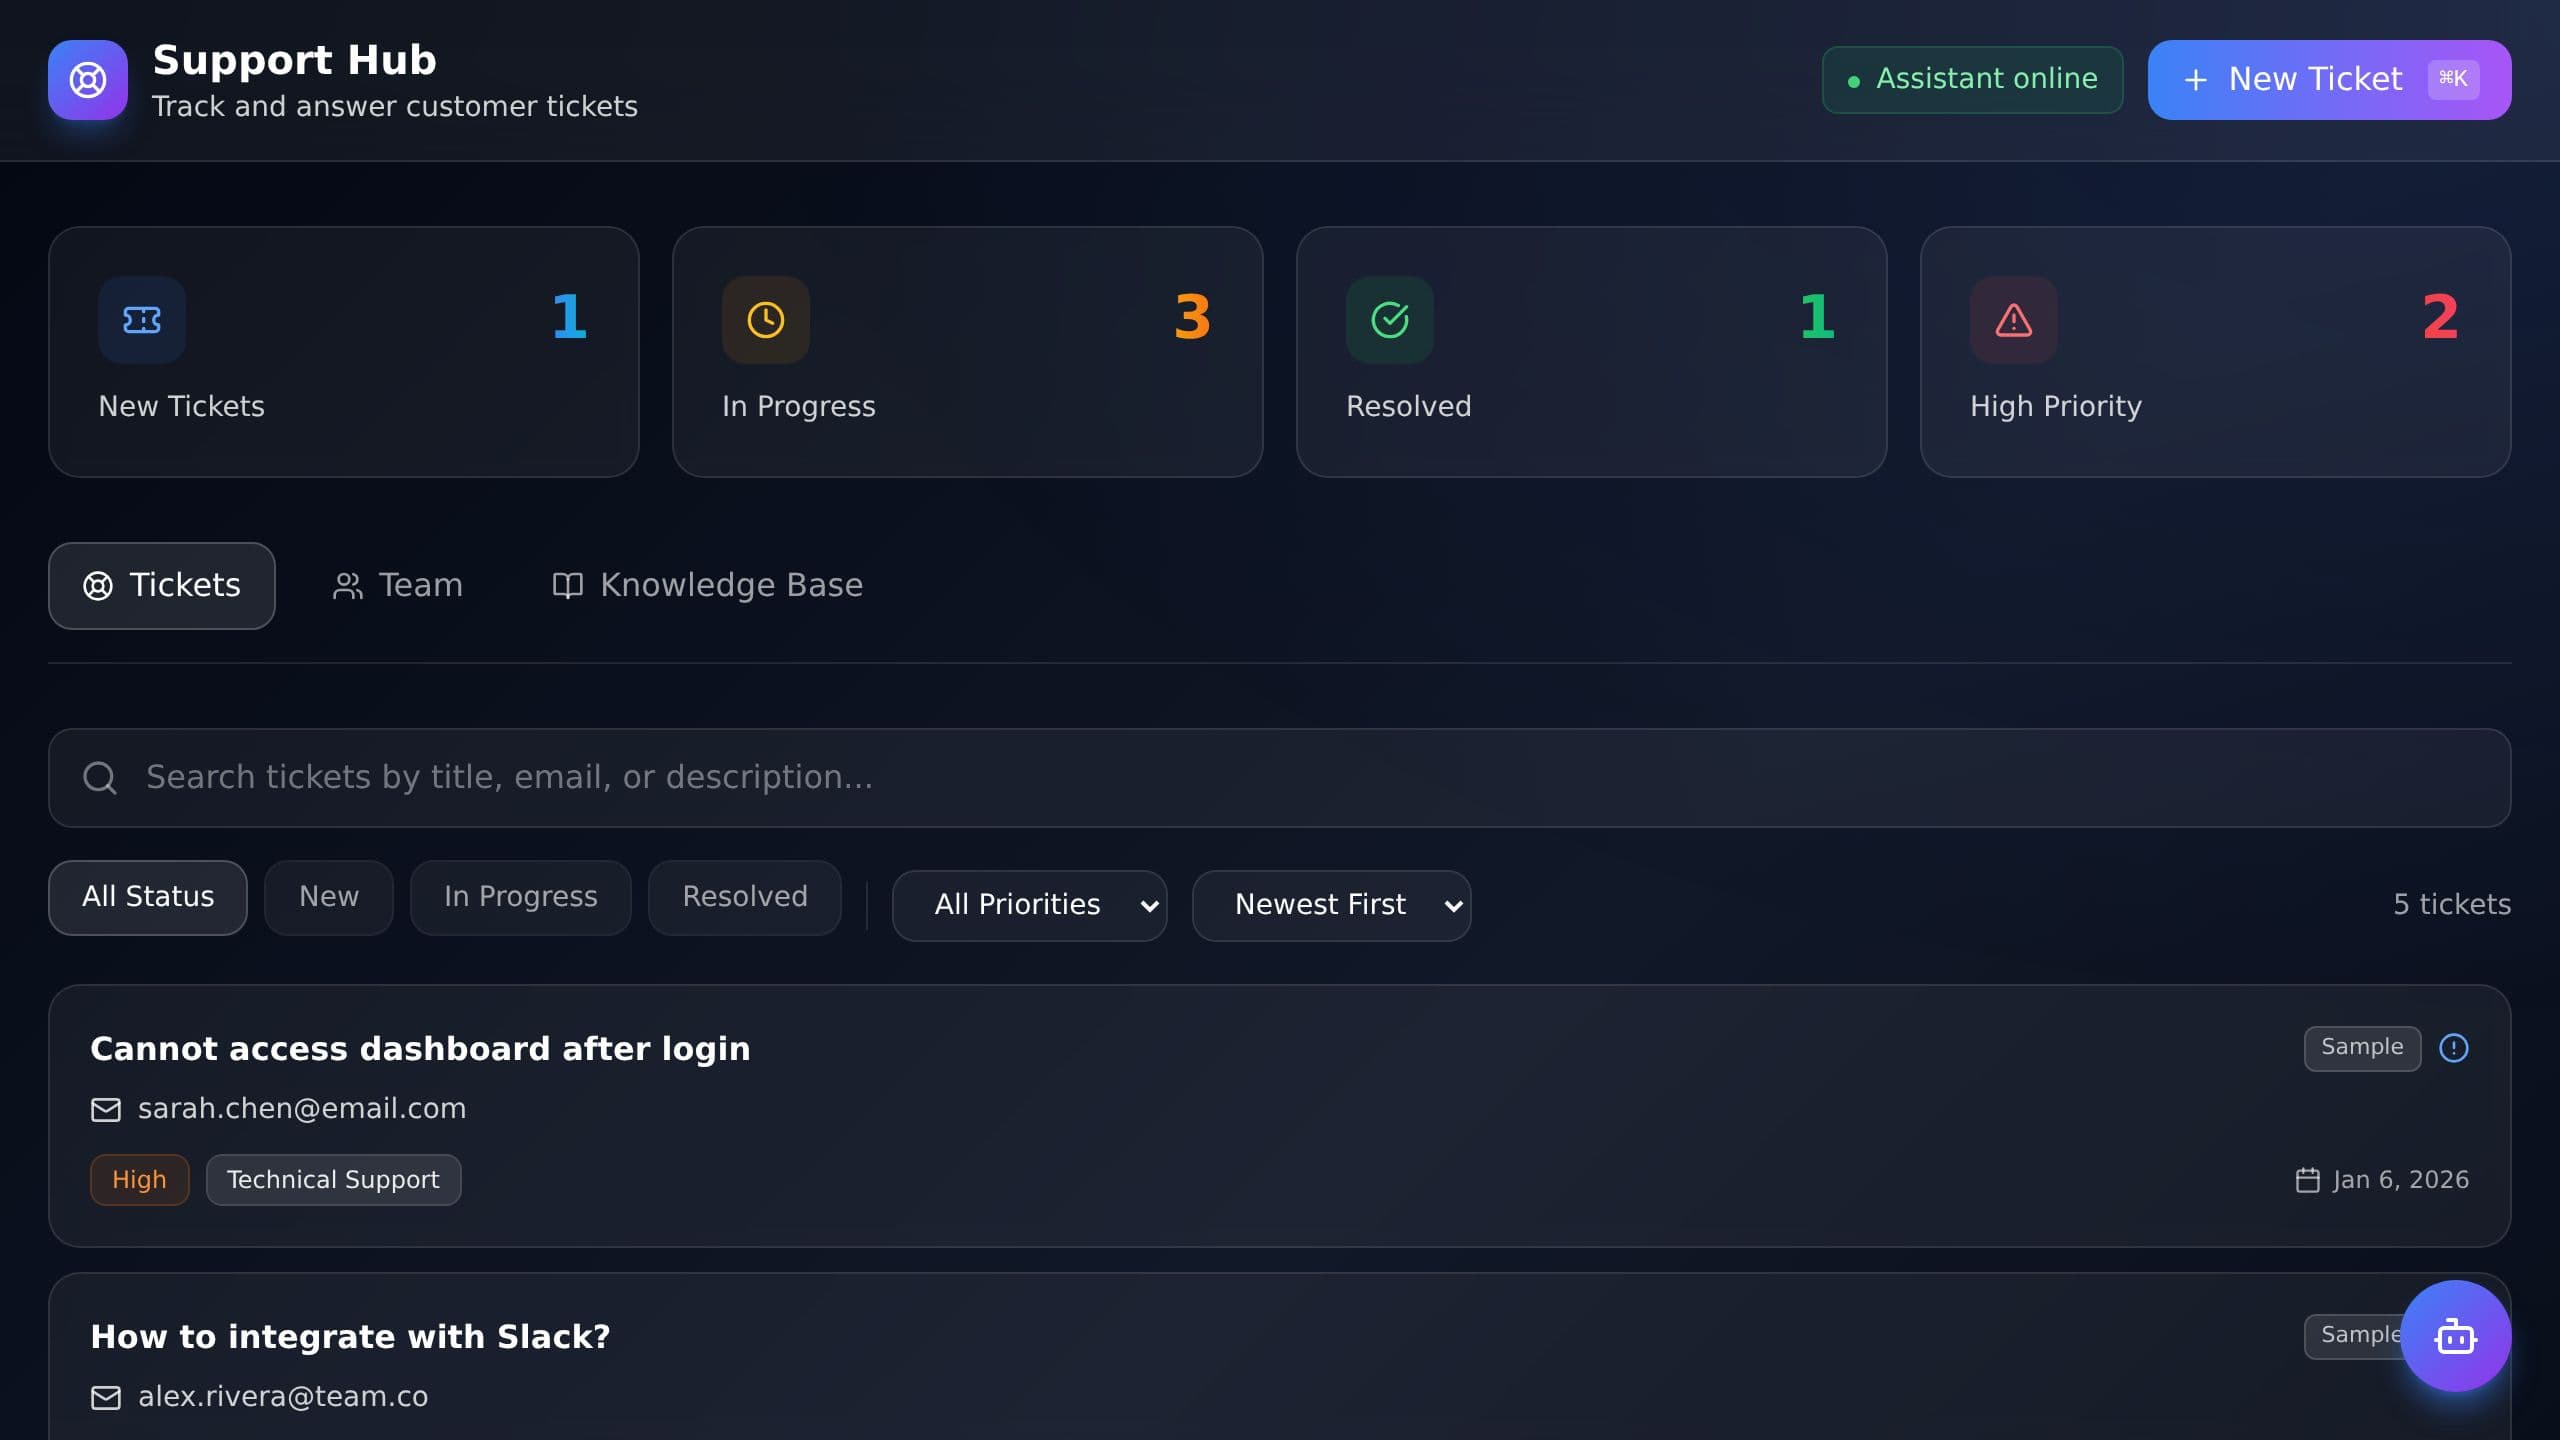Click the calendar icon next to Jan 6, 2026

click(x=2308, y=1180)
